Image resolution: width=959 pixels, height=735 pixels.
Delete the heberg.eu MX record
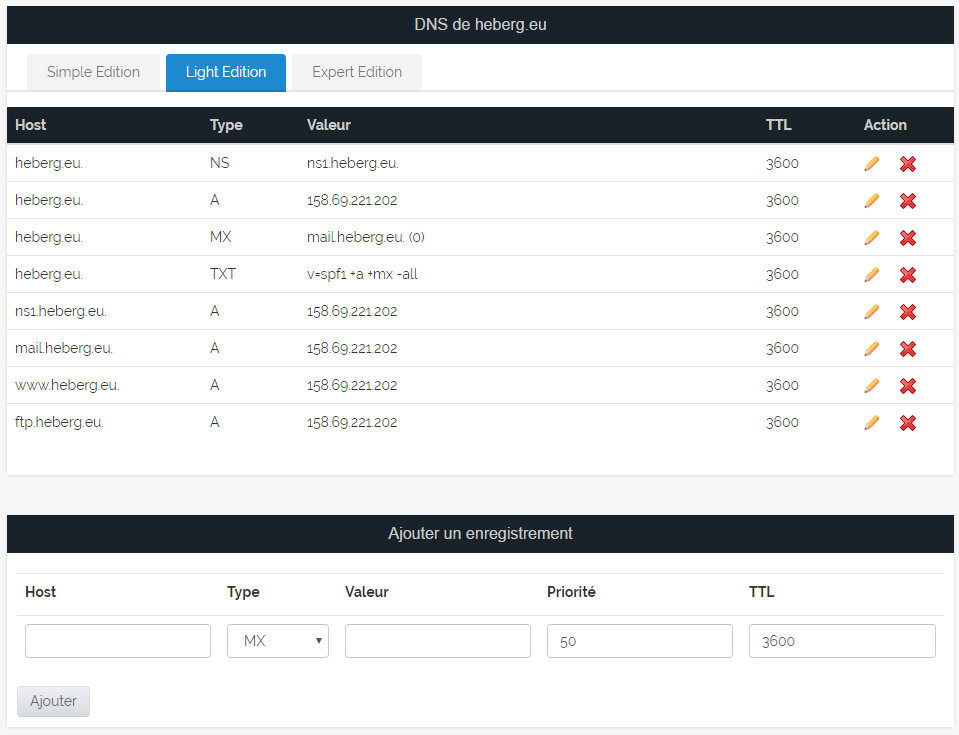(x=908, y=238)
